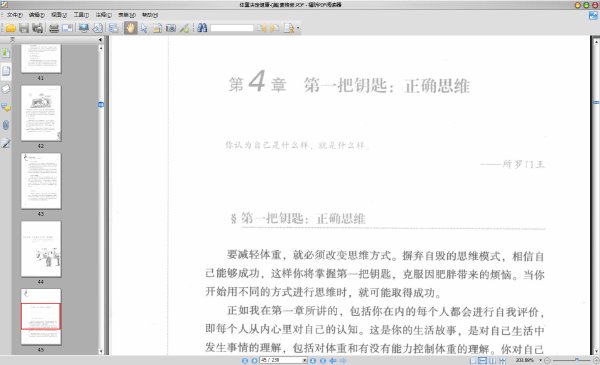Select page 45 thumbnail
The image size is (600, 365).
tap(41, 317)
